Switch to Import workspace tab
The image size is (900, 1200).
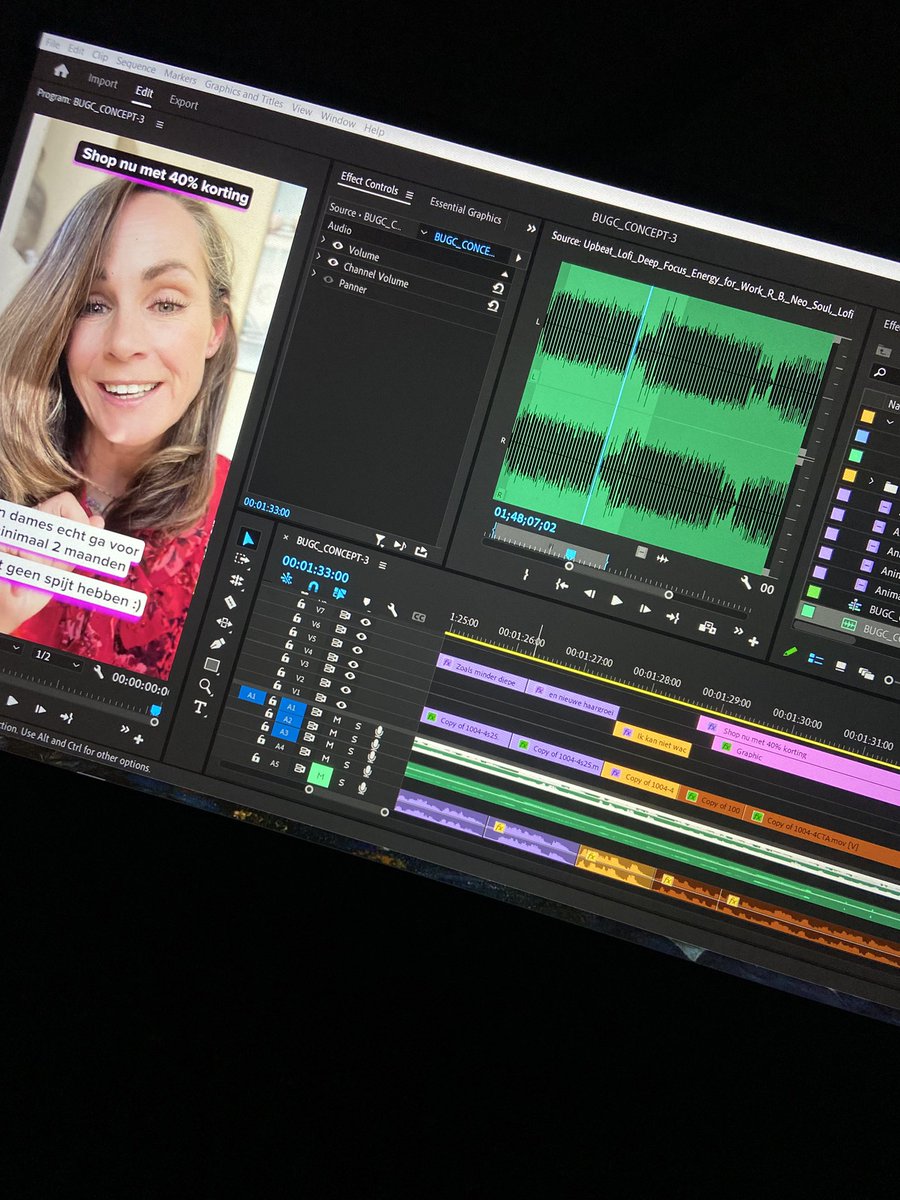tap(102, 83)
